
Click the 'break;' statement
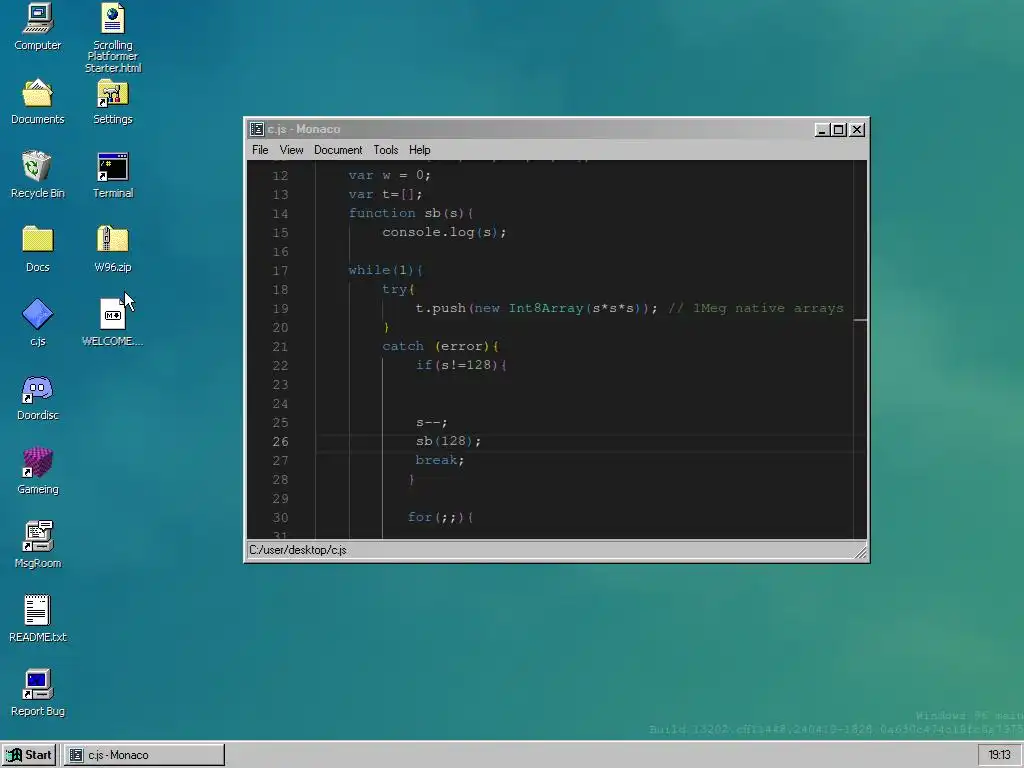click(x=440, y=460)
